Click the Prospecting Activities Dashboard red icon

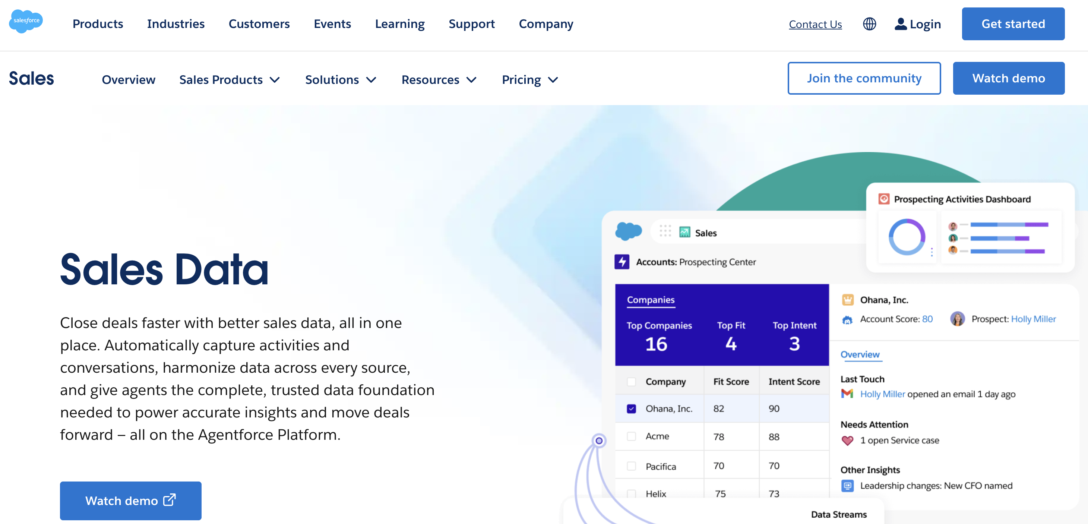(884, 199)
